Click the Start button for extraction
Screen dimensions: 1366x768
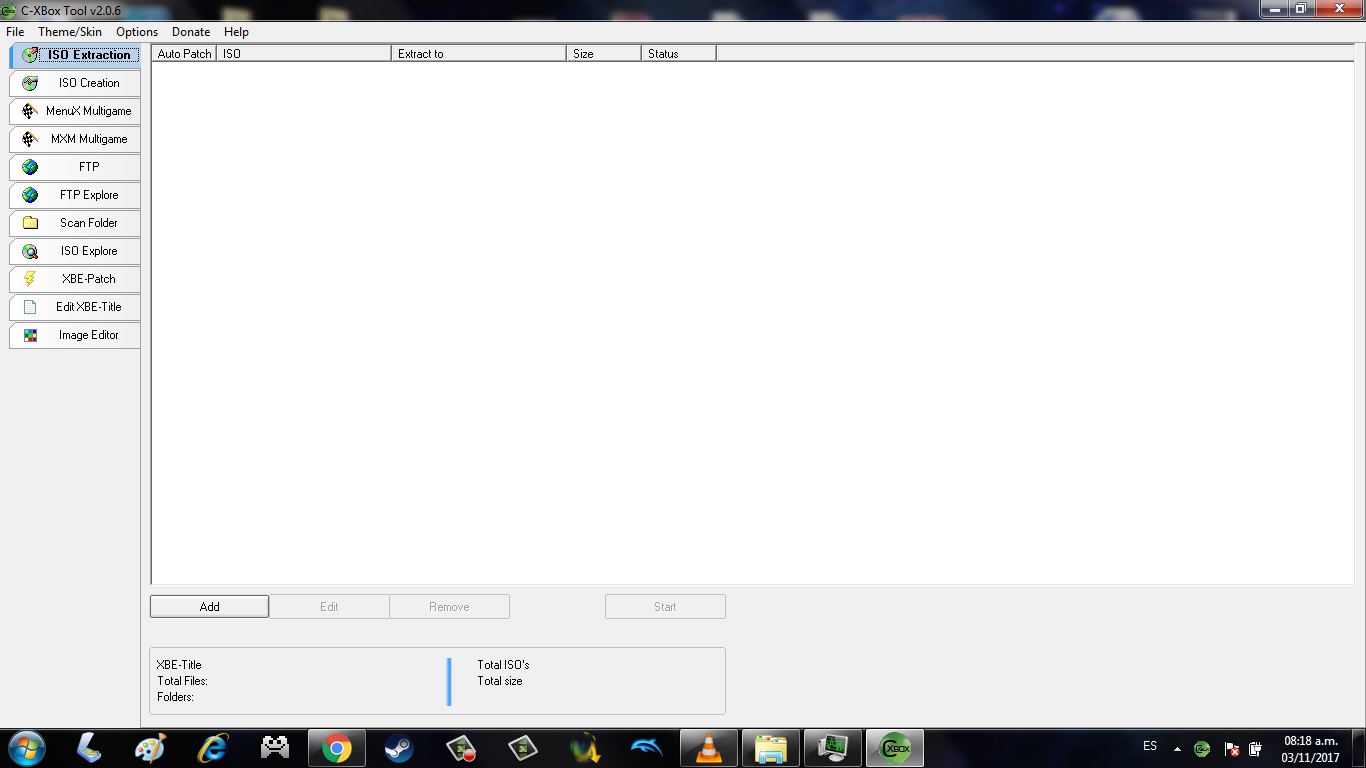pos(665,607)
